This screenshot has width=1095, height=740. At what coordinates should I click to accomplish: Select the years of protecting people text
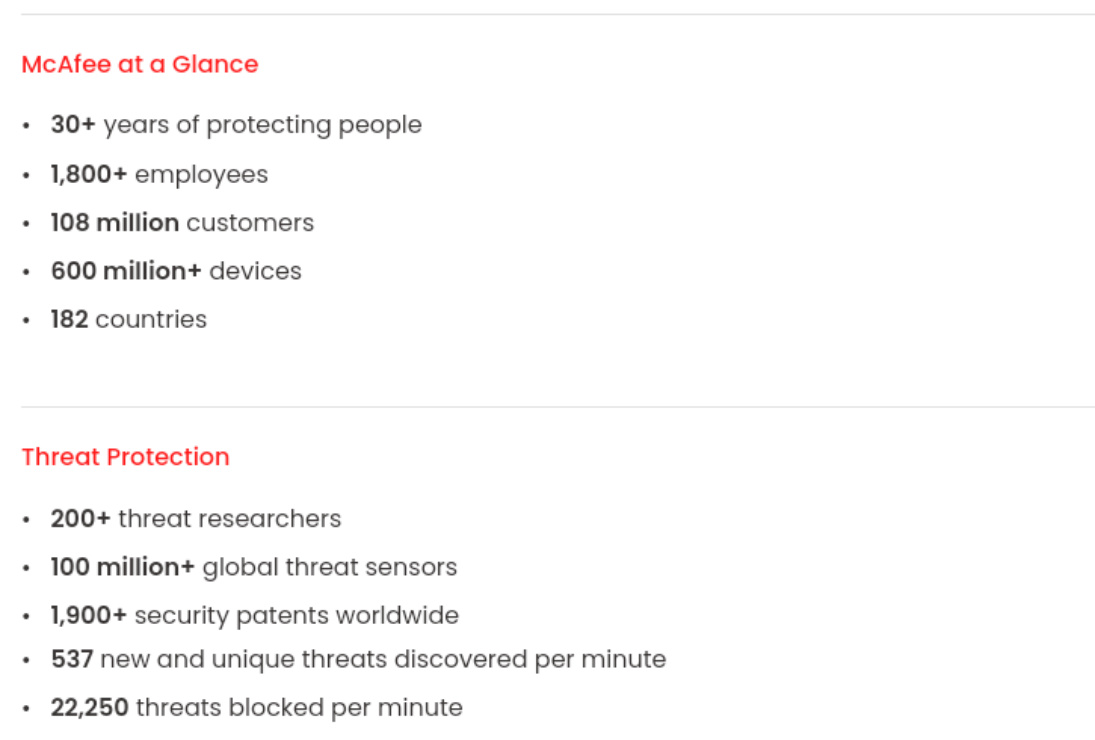tap(263, 125)
